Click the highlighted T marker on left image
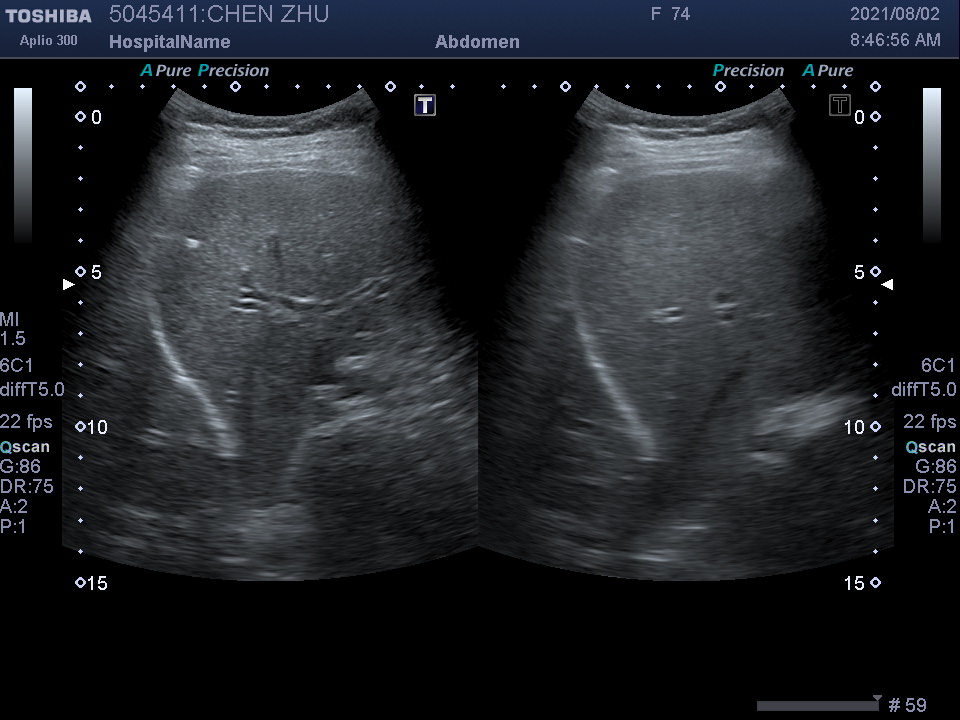The image size is (960, 720). click(425, 105)
